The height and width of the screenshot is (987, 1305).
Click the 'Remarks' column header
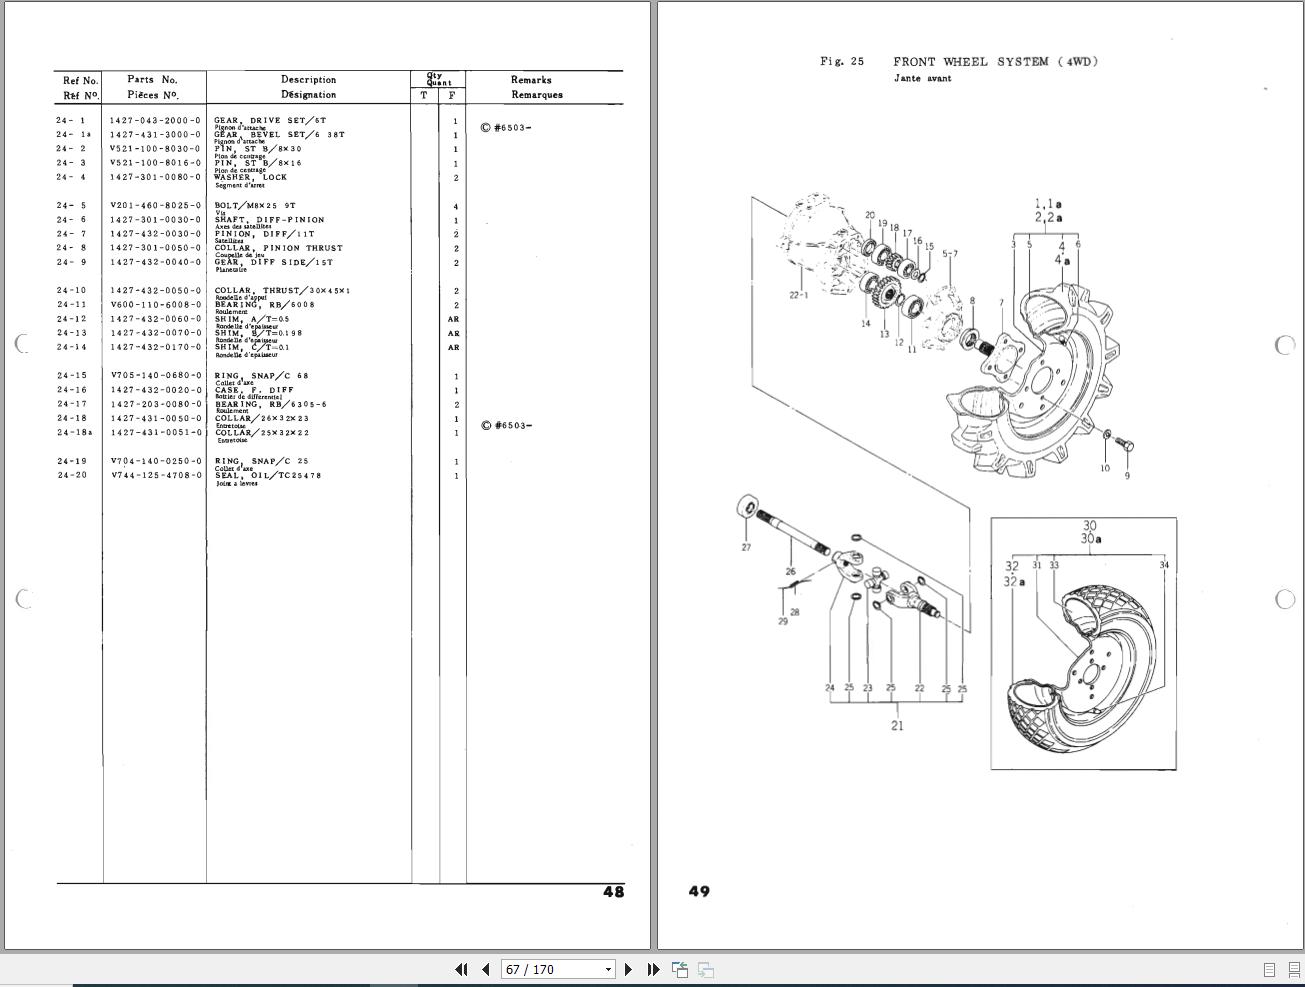(x=531, y=80)
